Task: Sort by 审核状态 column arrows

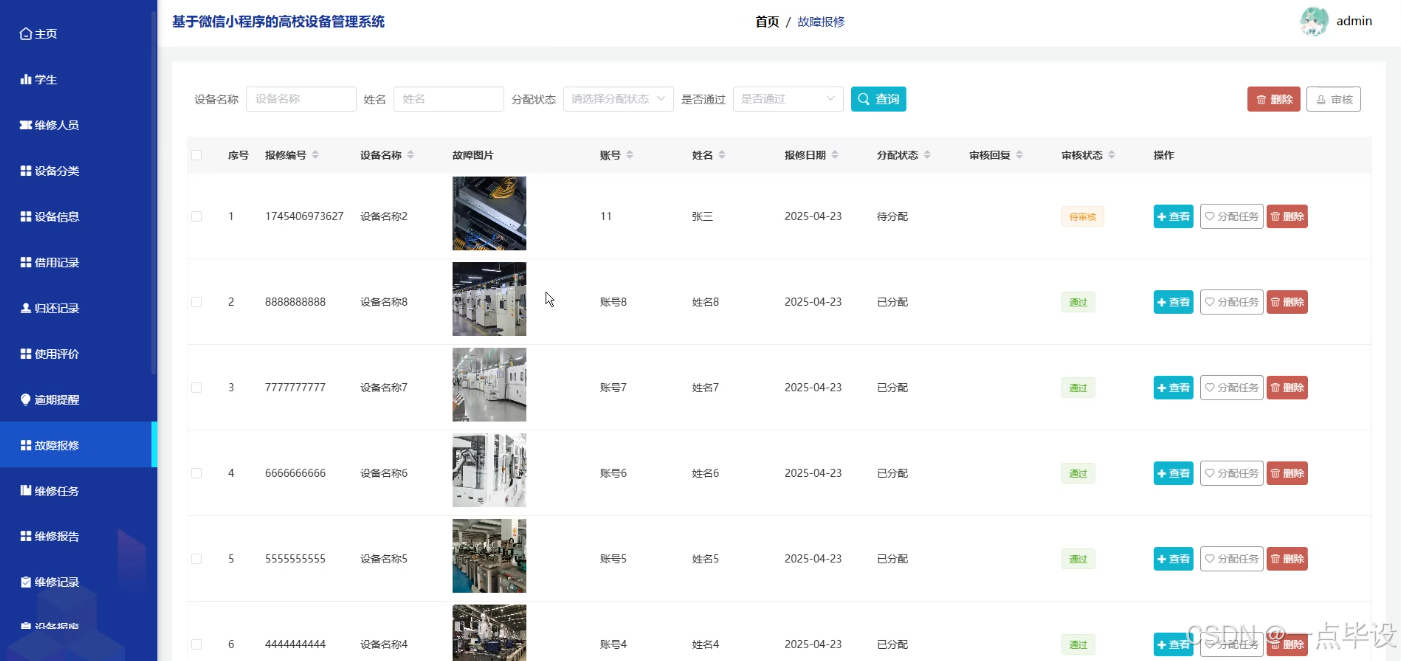Action: 1111,155
